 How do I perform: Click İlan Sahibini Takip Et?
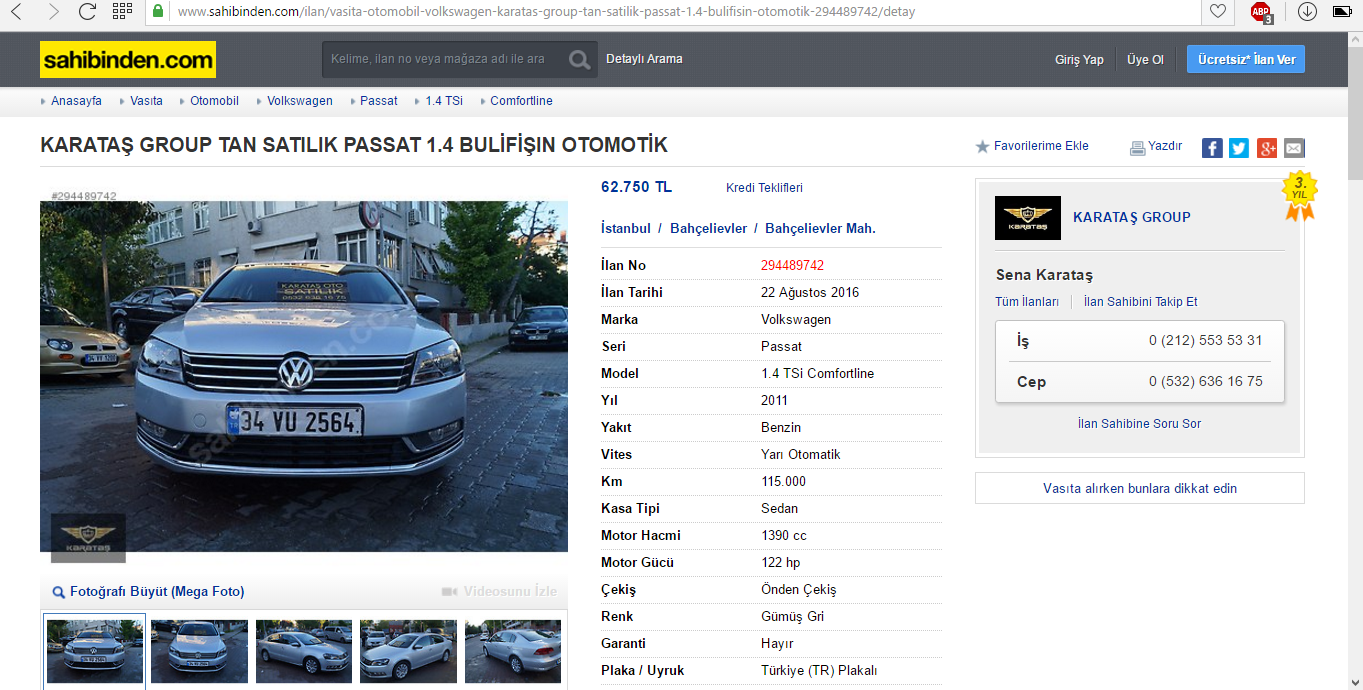click(1141, 302)
